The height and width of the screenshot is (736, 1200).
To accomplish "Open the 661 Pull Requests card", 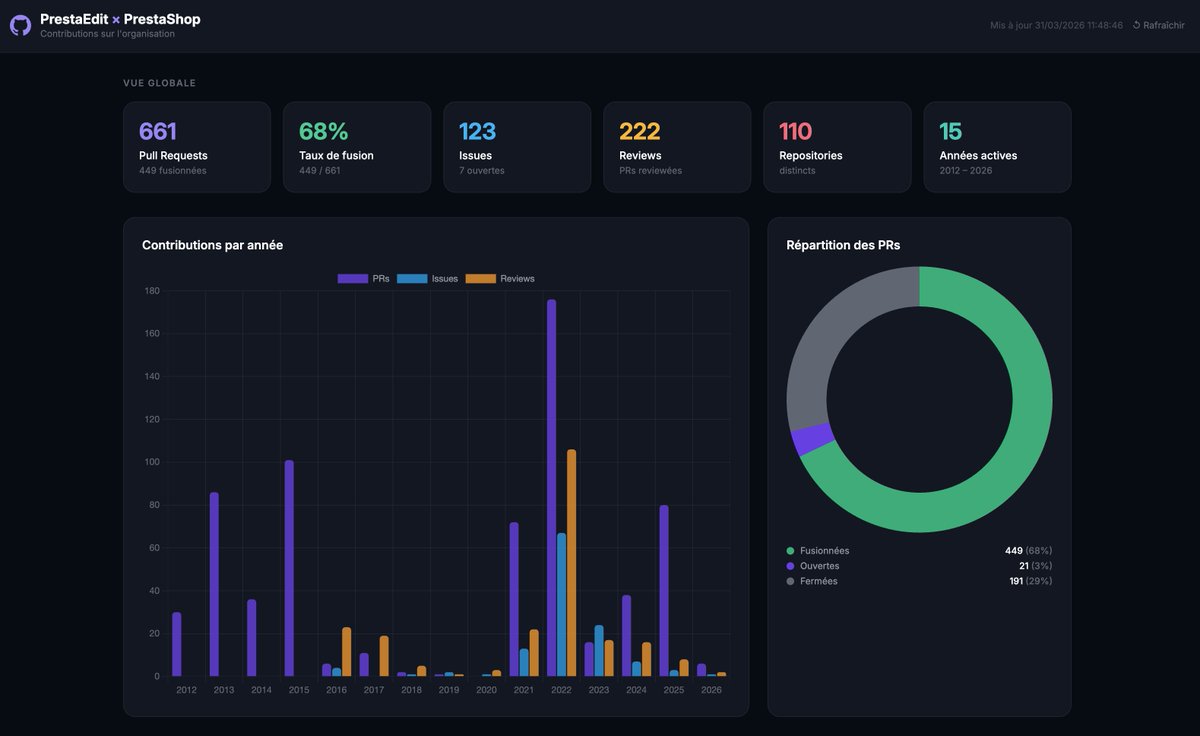I will tap(197, 147).
